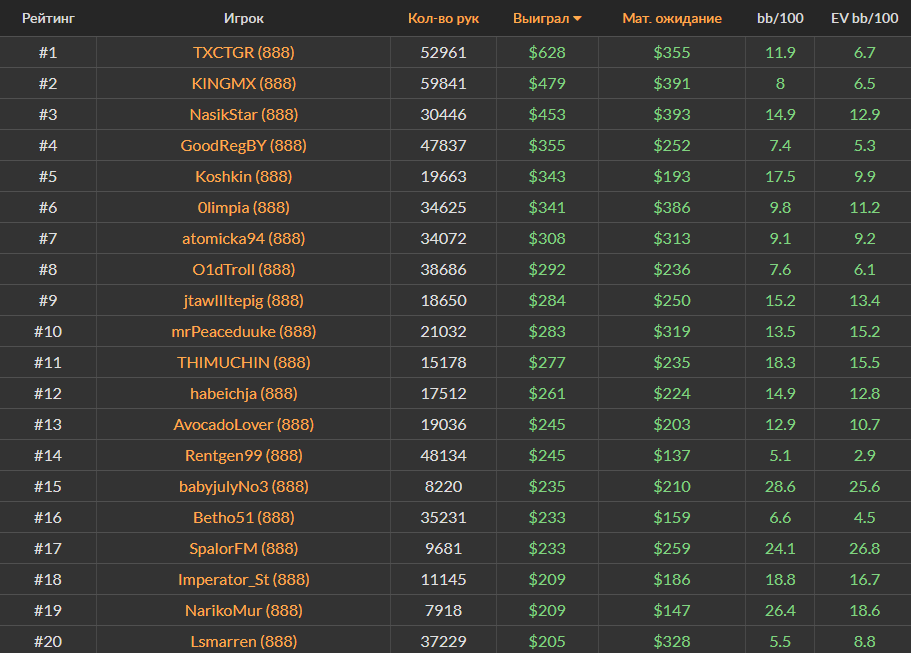This screenshot has width=911, height=653.
Task: Click on Koshkin (888) player name
Action: 243,176
